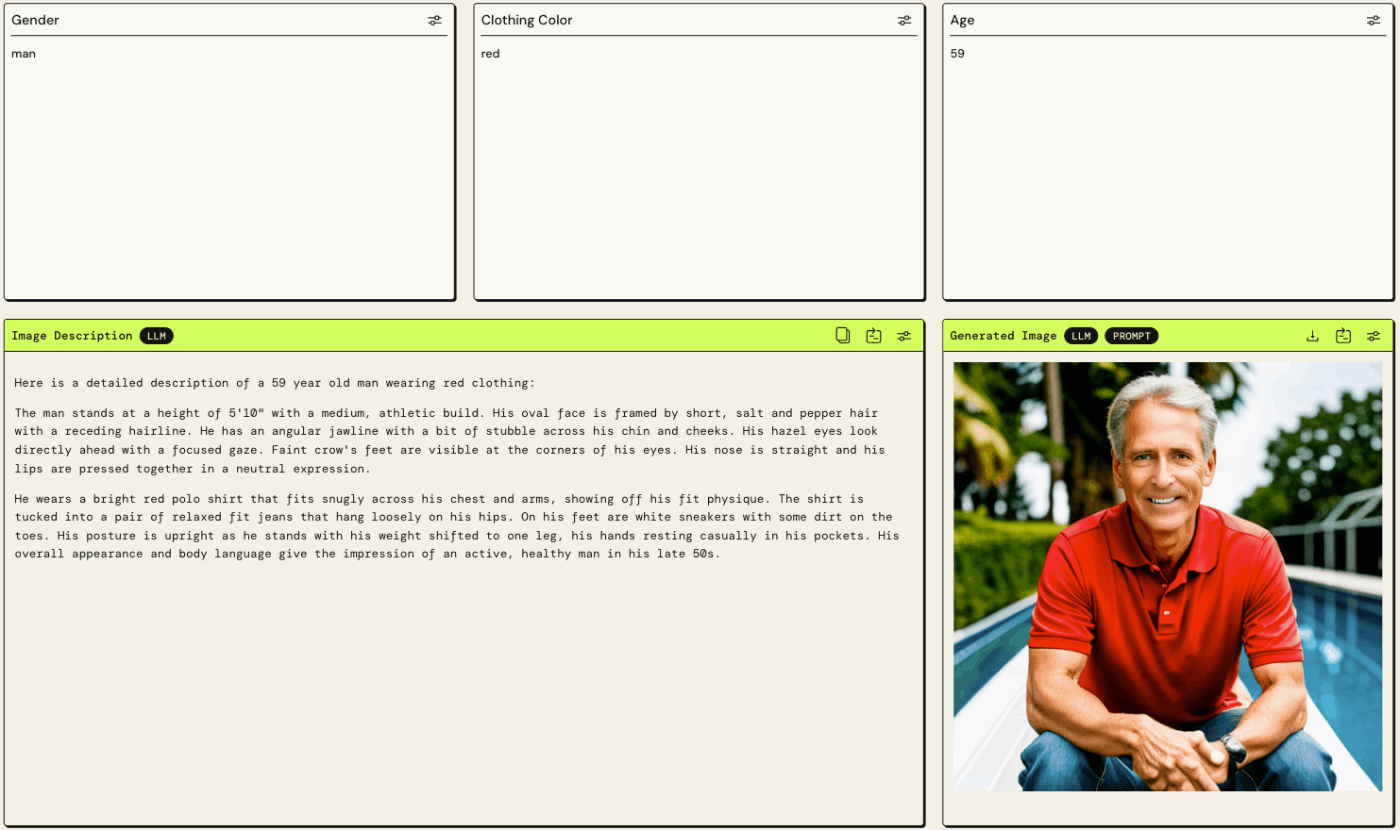Click the Age field containing '59'
Screen dimensions: 1400x830
[x=1167, y=166]
